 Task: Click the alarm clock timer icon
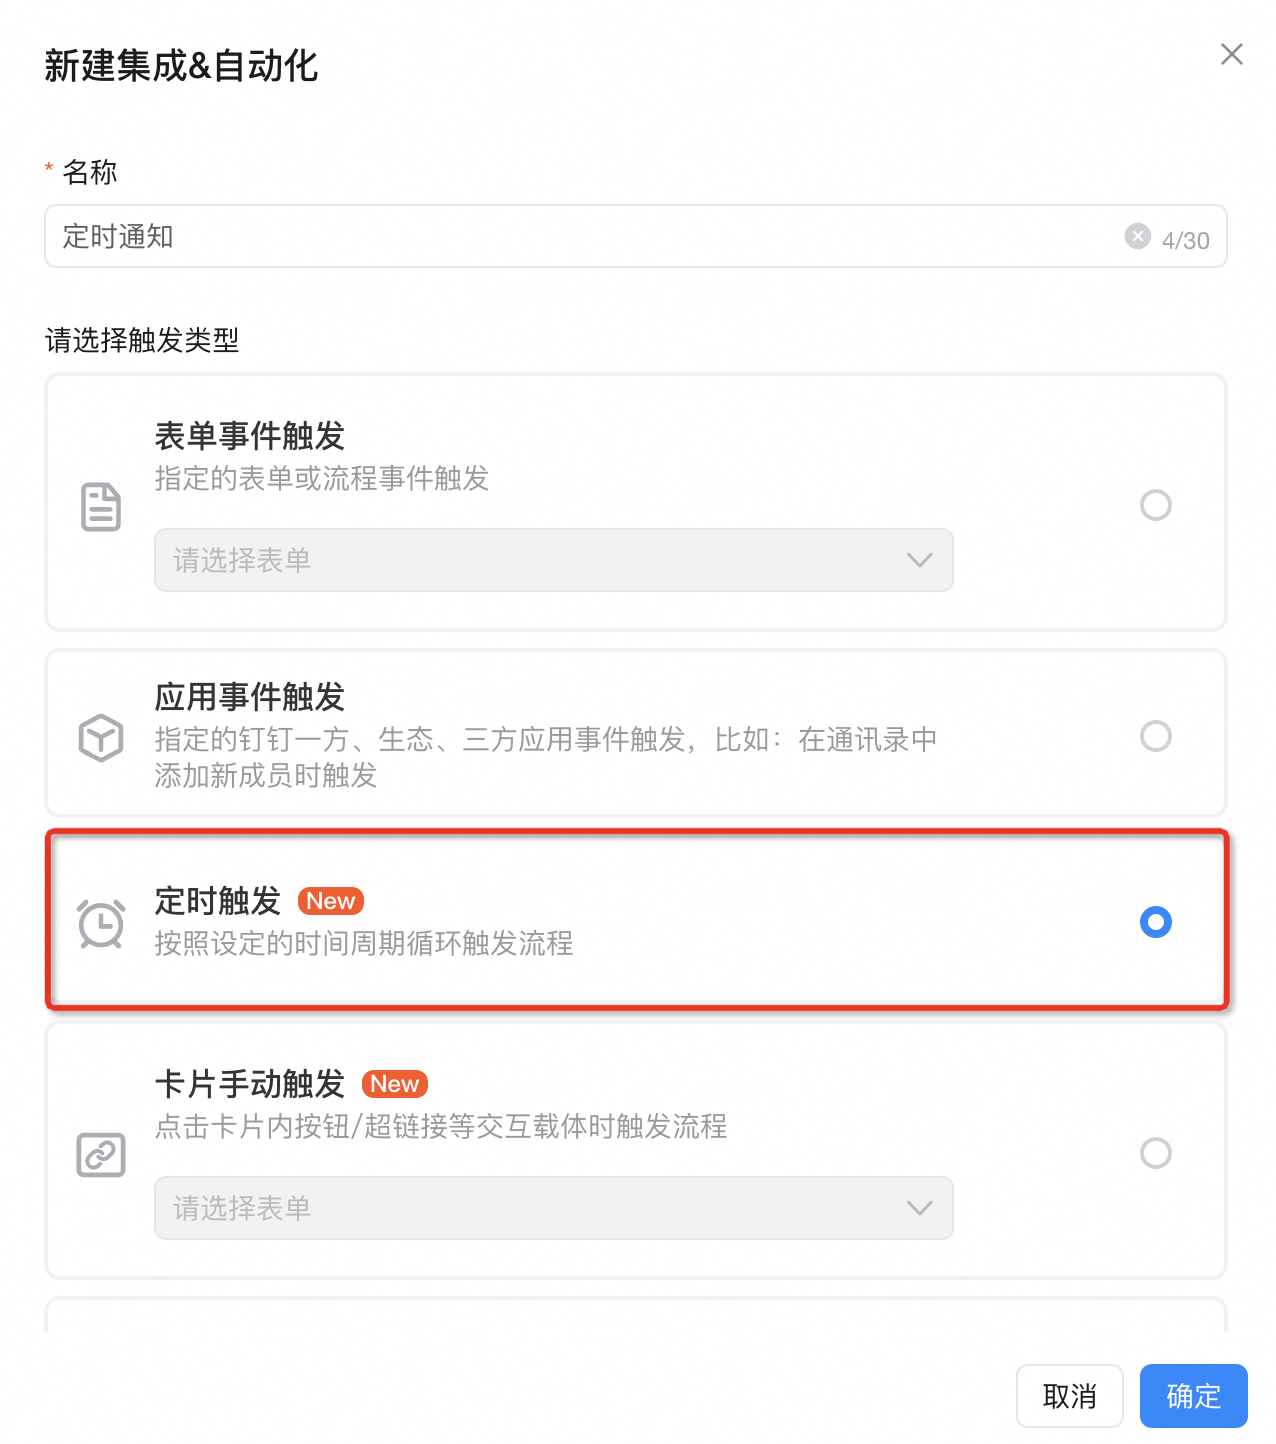(101, 923)
